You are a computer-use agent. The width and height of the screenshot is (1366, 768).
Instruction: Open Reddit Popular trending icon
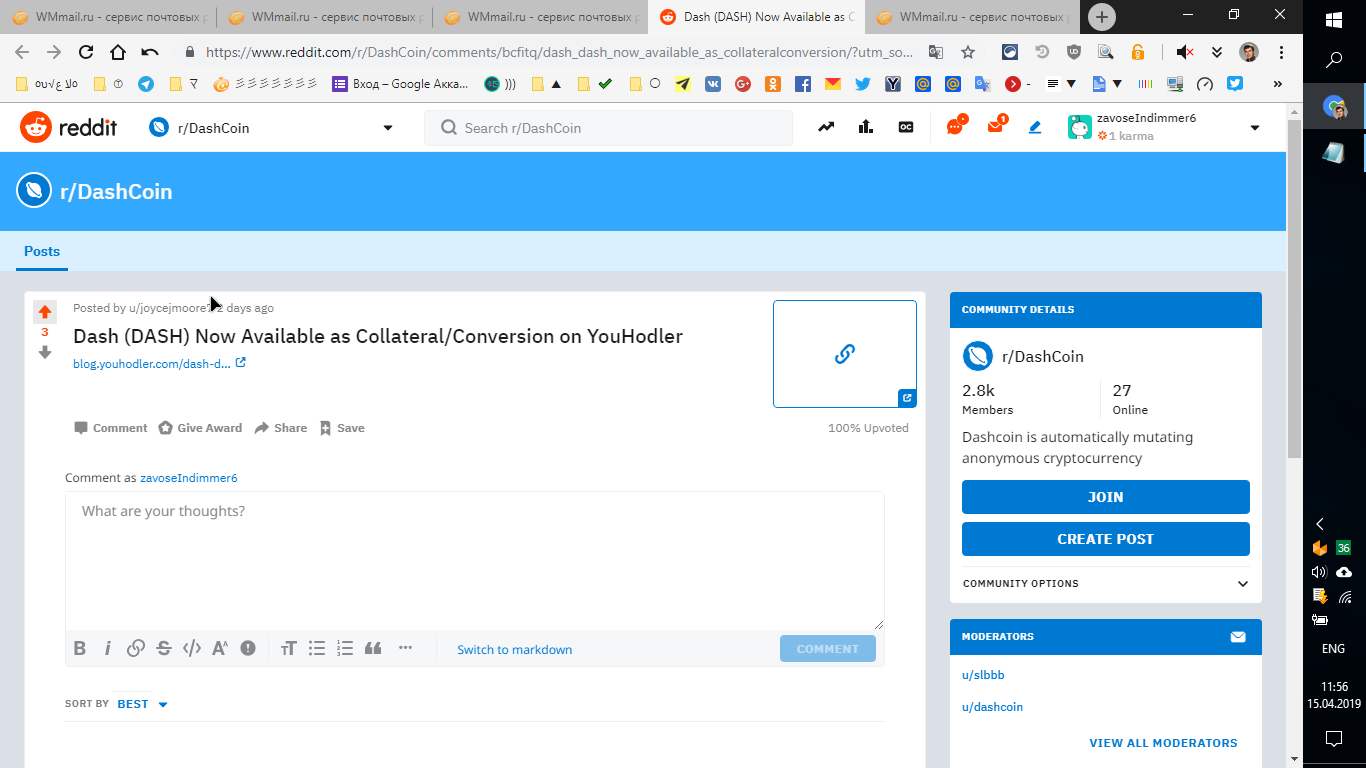point(826,127)
